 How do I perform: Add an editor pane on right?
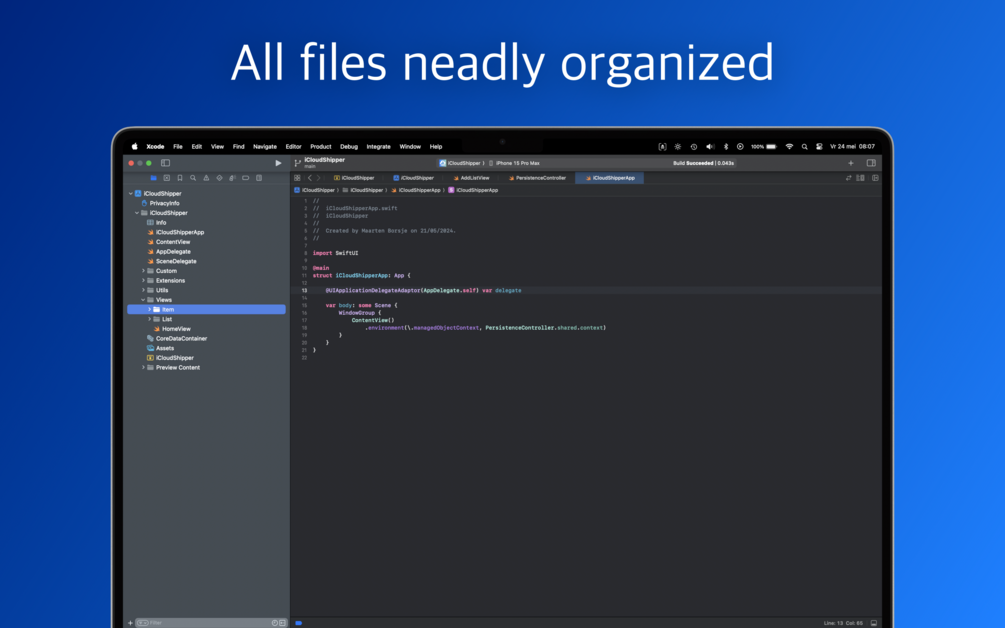pos(875,178)
